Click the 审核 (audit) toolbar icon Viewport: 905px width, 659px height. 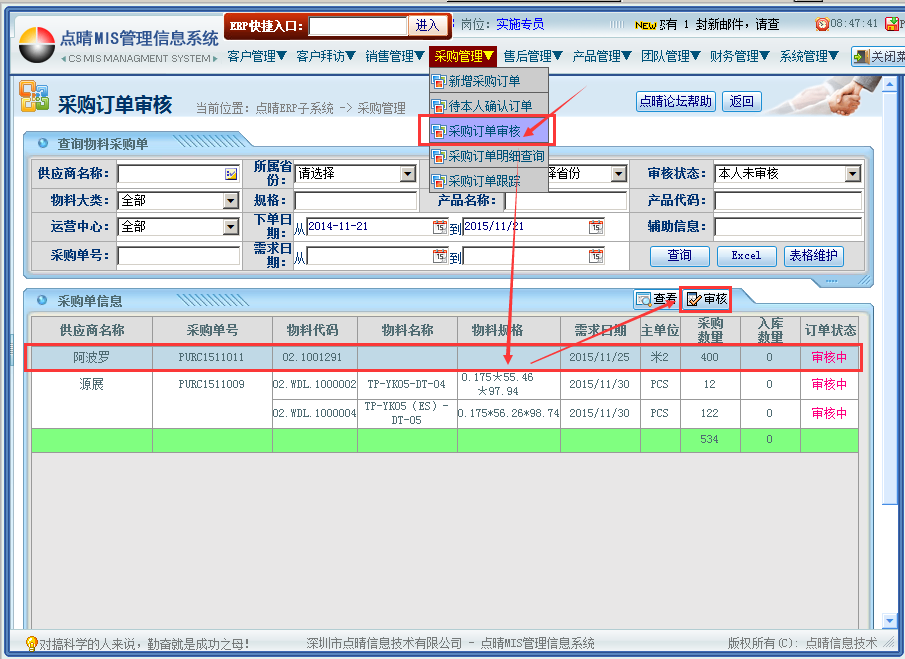pos(694,299)
